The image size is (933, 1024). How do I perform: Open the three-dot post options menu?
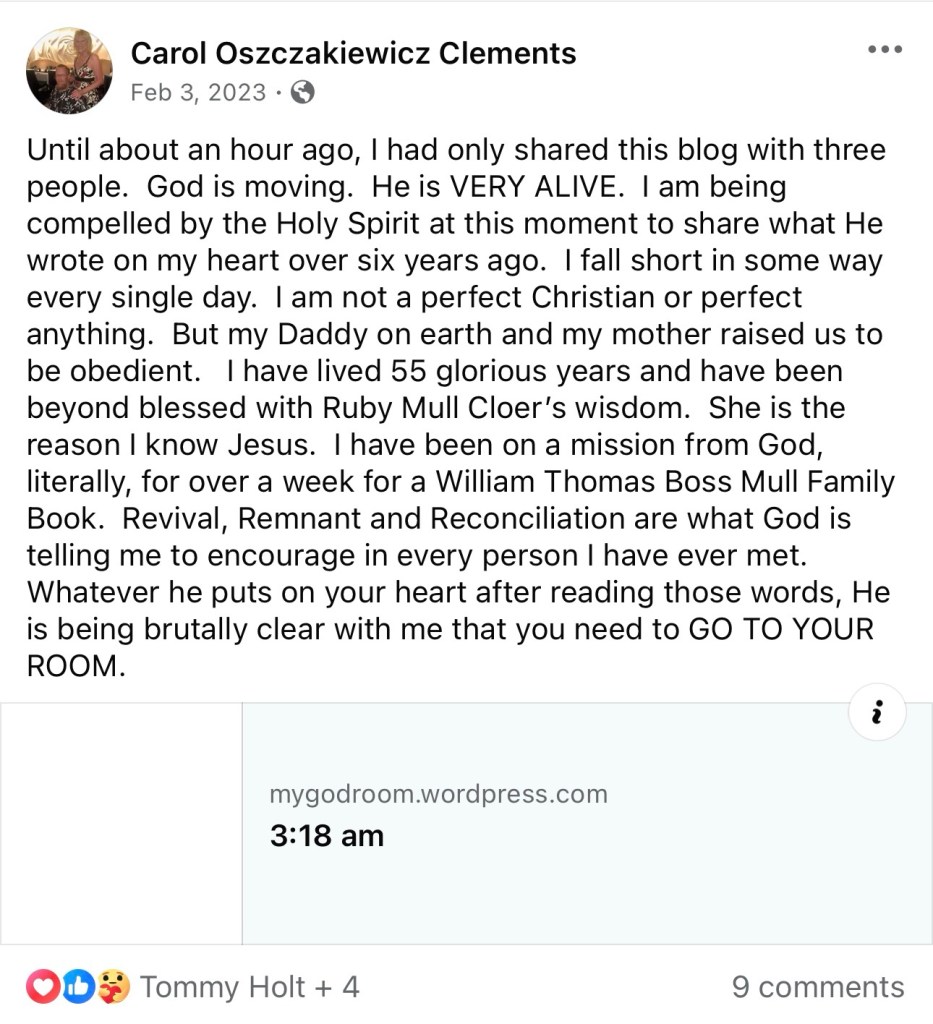(x=885, y=50)
